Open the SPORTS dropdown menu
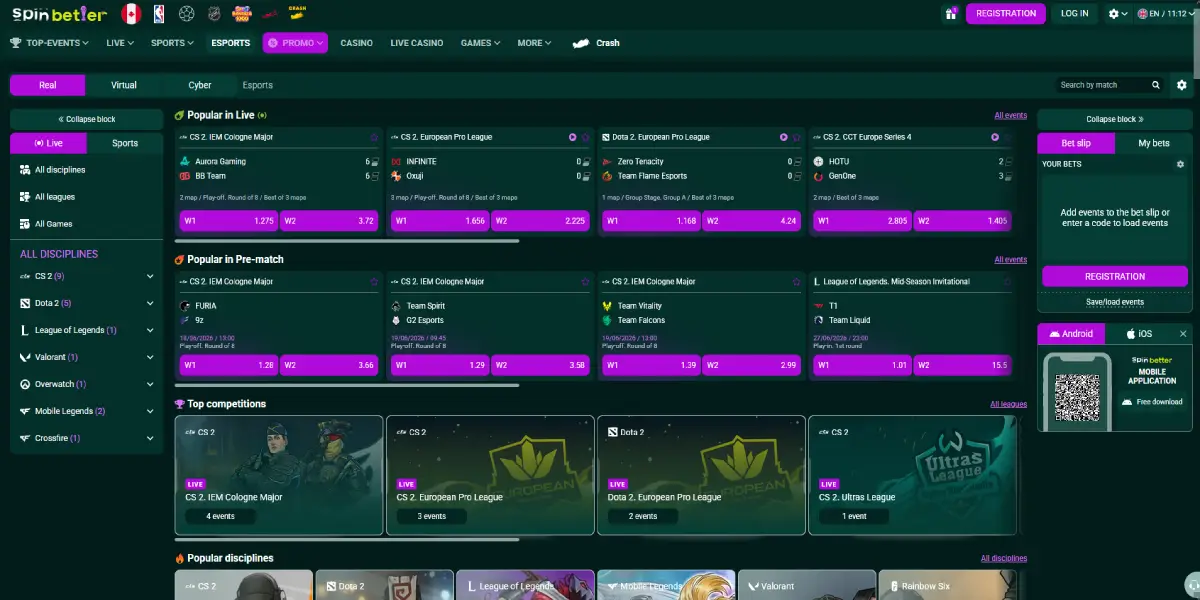 [172, 43]
